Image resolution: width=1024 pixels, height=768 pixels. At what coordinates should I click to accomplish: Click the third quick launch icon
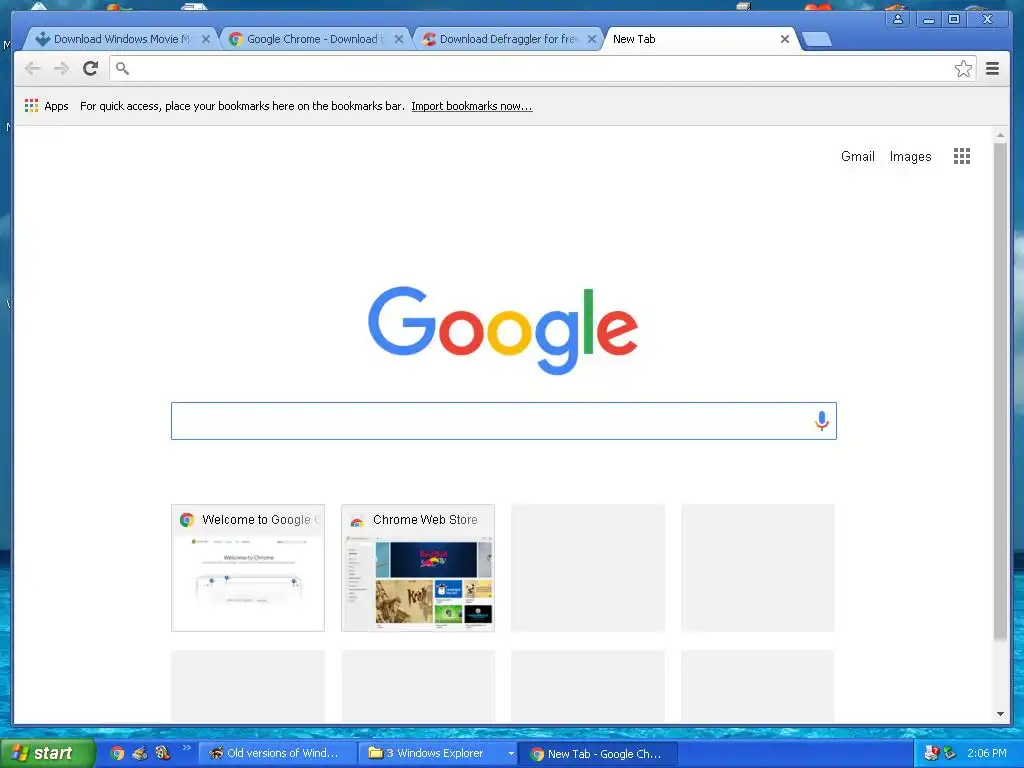[x=162, y=754]
